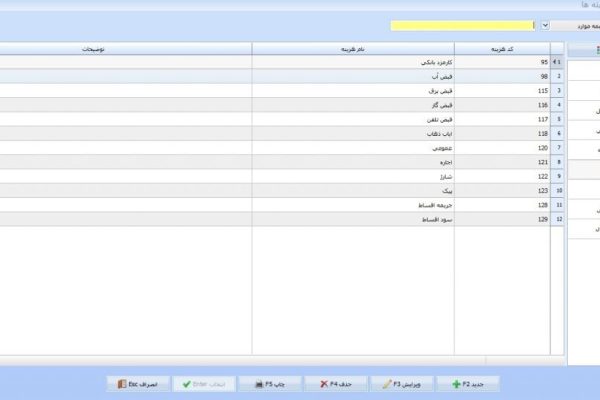Click row header number 5
The height and width of the screenshot is (400, 600).
[x=557, y=119]
